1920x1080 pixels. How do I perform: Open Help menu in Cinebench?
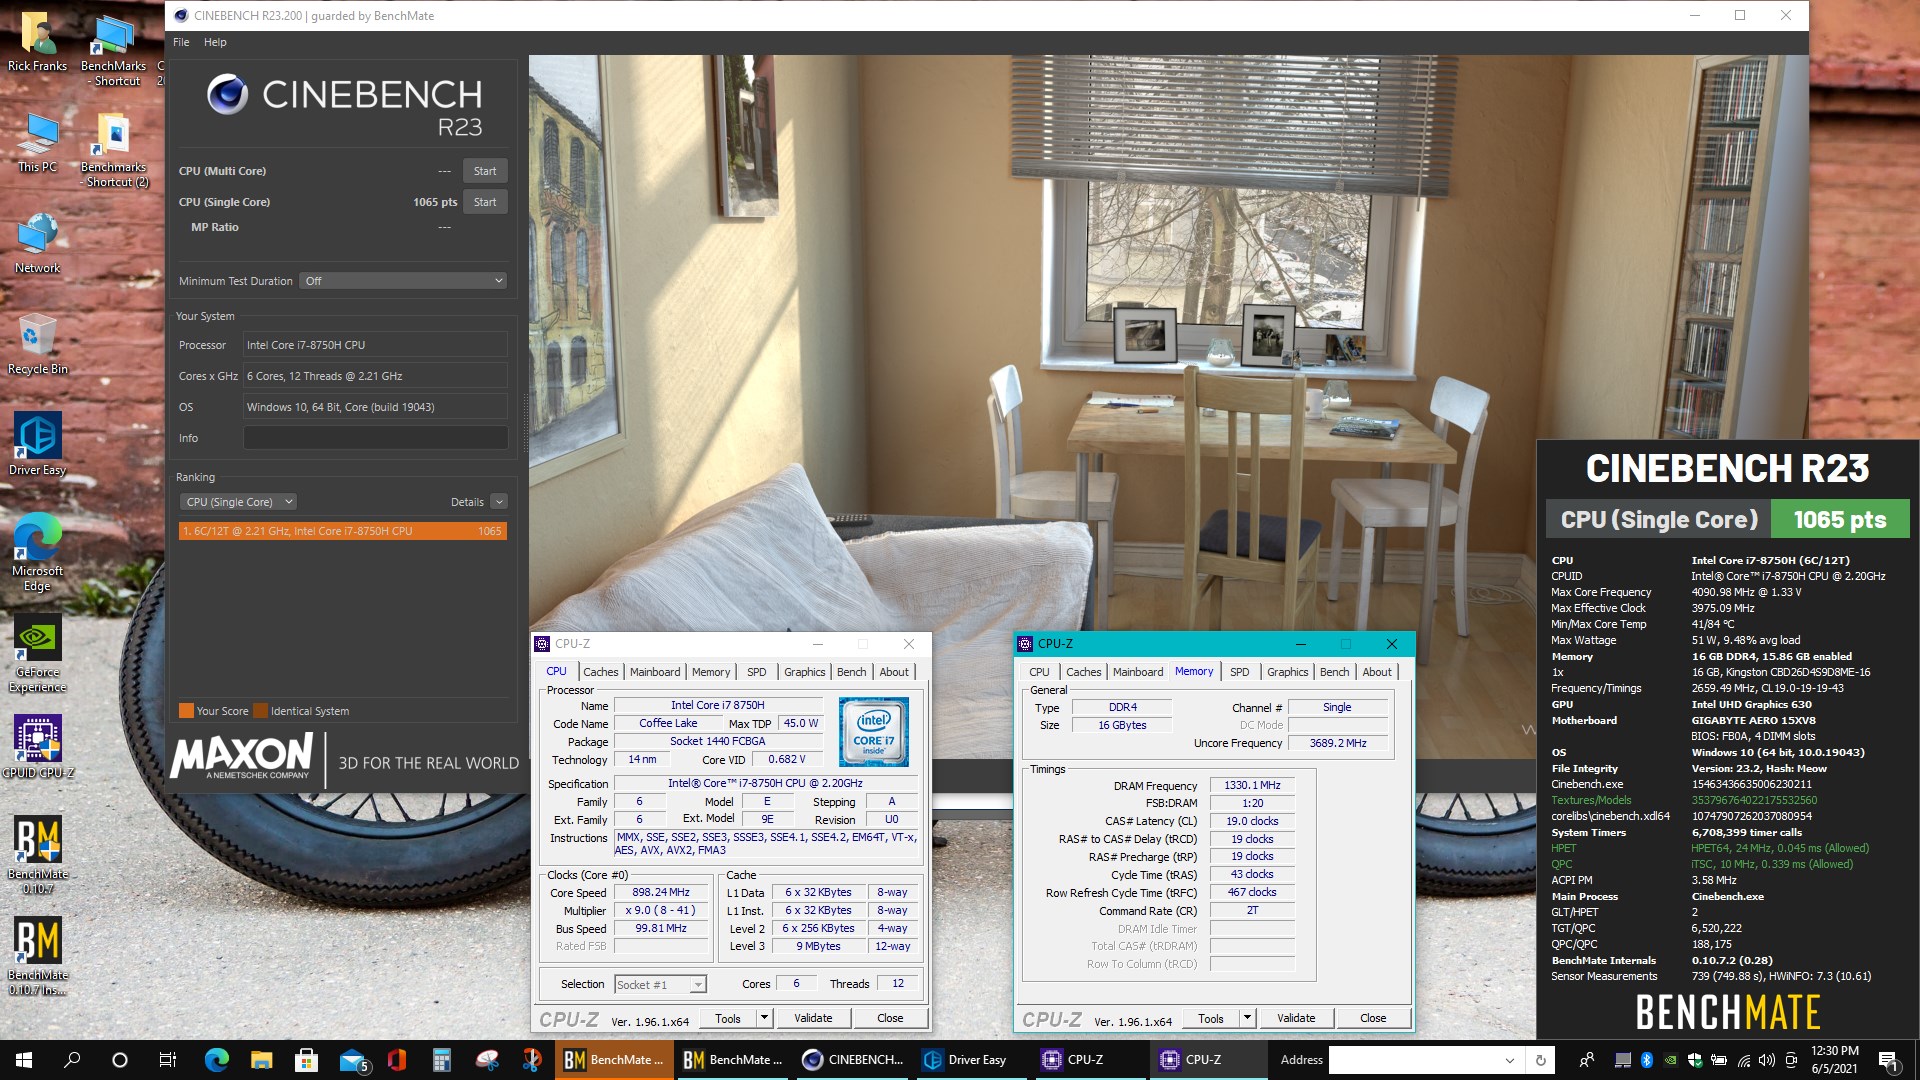pyautogui.click(x=215, y=42)
